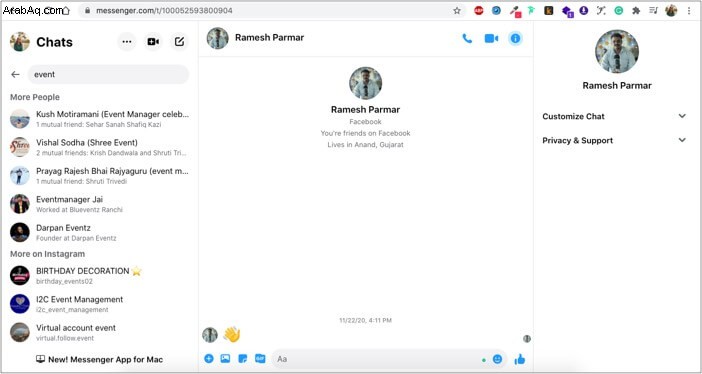
Task: Open BIRTHDAY DECORATION Instagram result
Action: (99, 275)
